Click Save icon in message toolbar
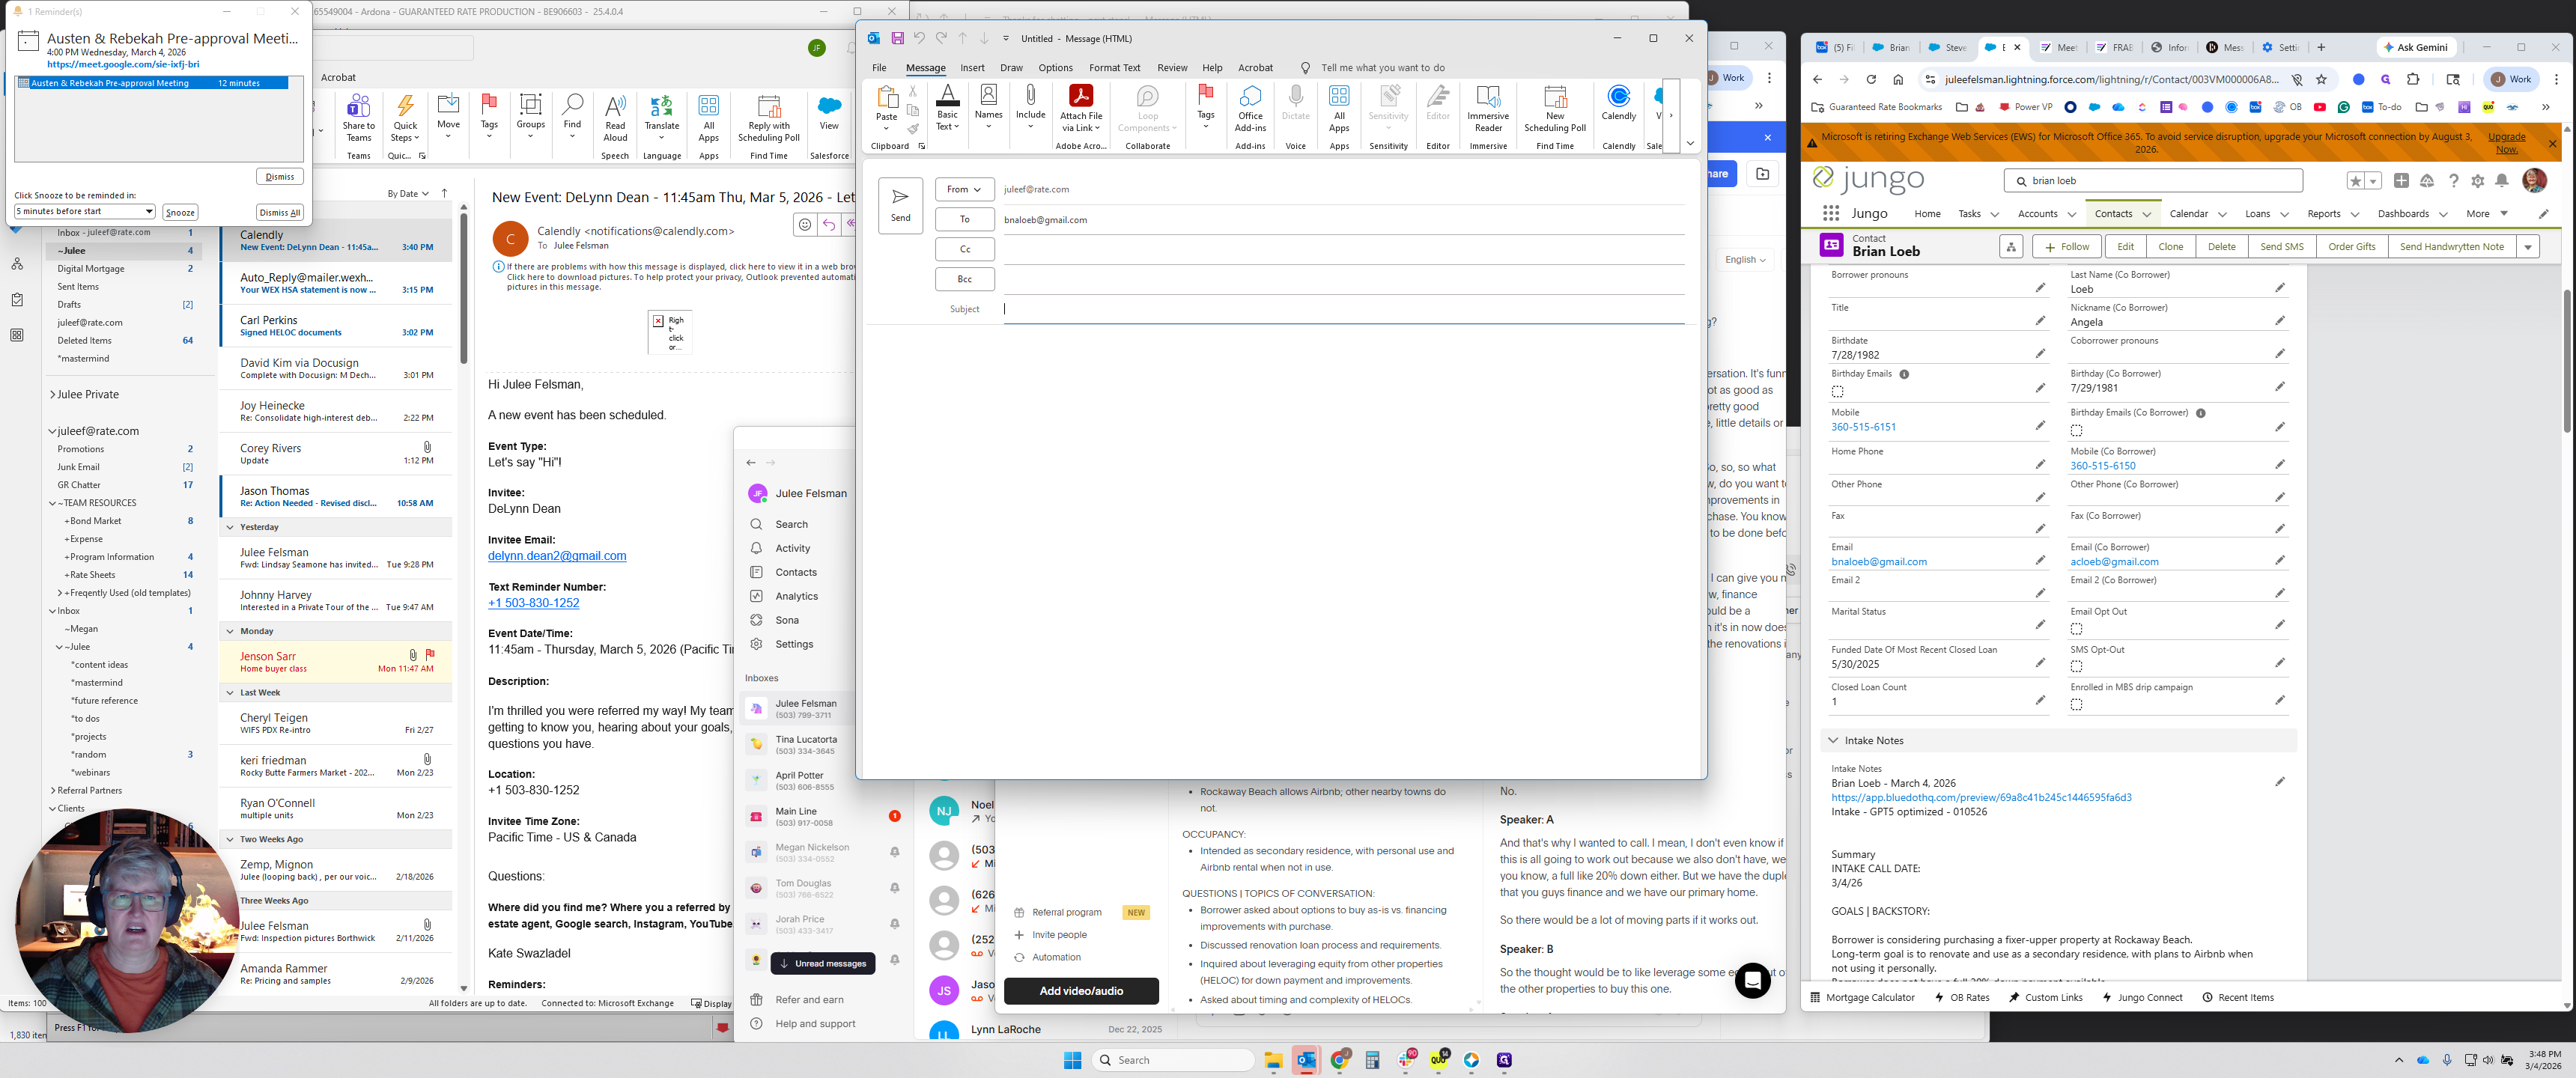This screenshot has width=2576, height=1078. pyautogui.click(x=897, y=38)
